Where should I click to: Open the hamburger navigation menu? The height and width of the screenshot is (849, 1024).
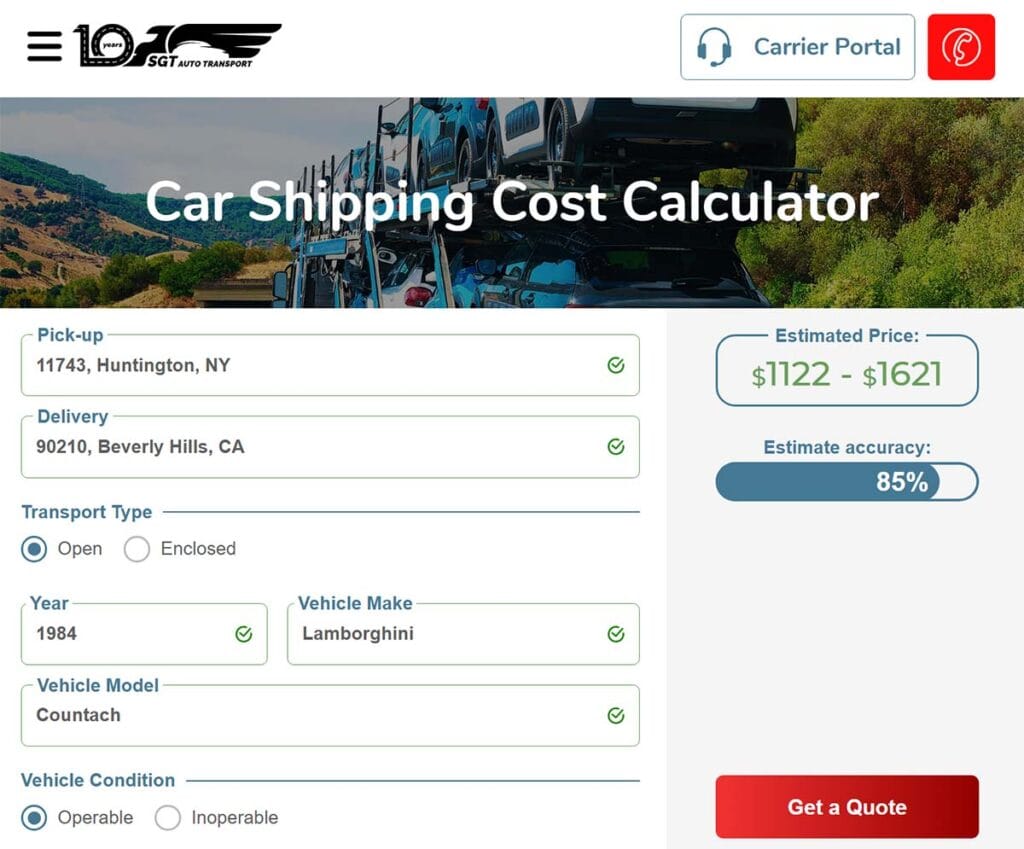coord(42,46)
